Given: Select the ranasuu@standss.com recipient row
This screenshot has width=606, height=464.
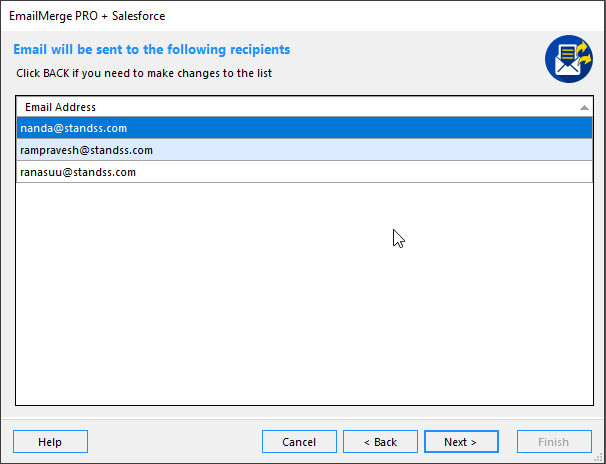Looking at the screenshot, I should pos(305,172).
